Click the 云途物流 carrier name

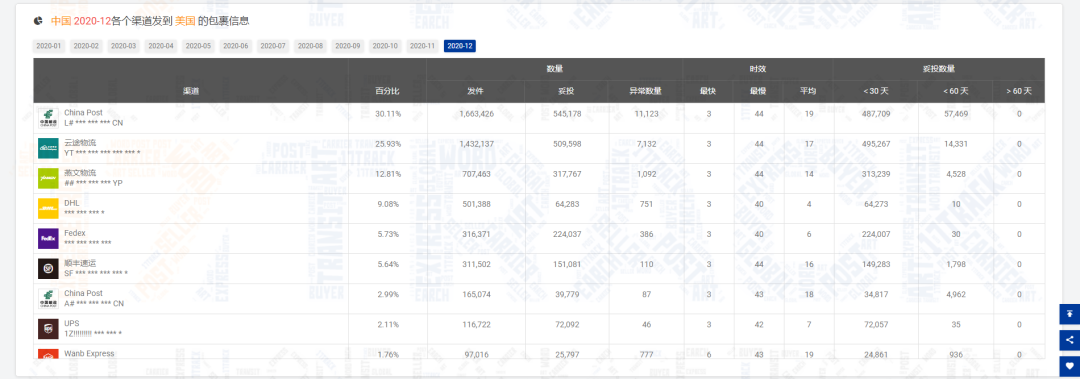81,143
